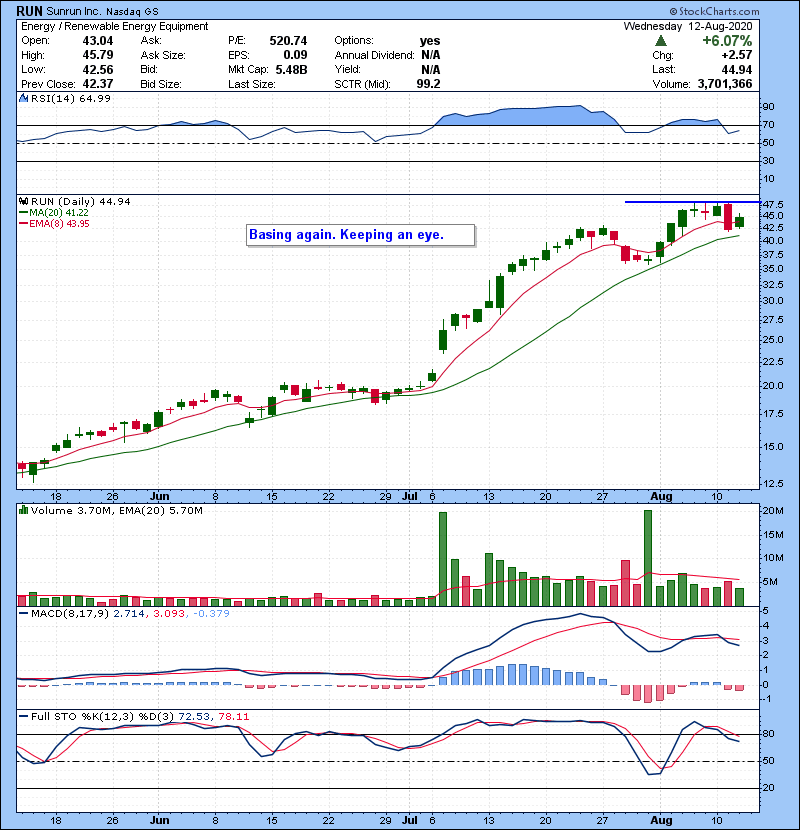Screen dimensions: 800x830
Task: Click the 20M volume axis label
Action: [773, 511]
